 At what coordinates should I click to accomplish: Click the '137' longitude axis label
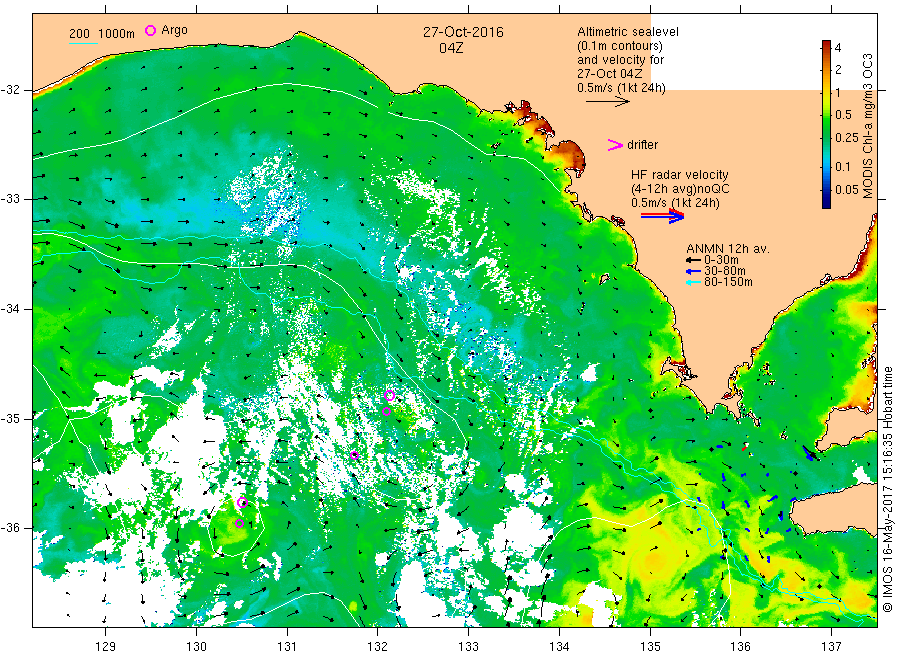click(x=832, y=646)
